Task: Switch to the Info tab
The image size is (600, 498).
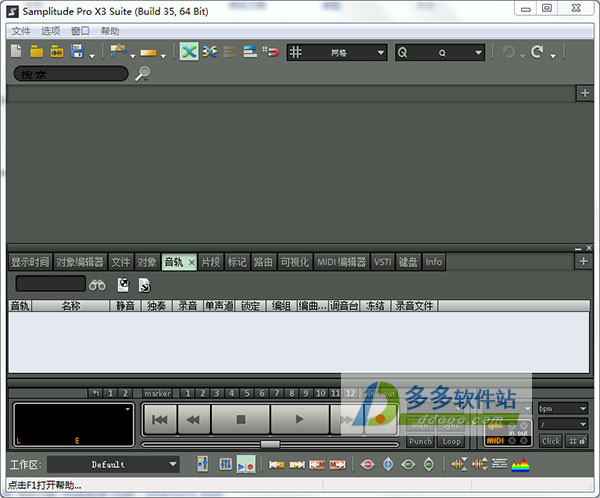Action: pyautogui.click(x=434, y=262)
